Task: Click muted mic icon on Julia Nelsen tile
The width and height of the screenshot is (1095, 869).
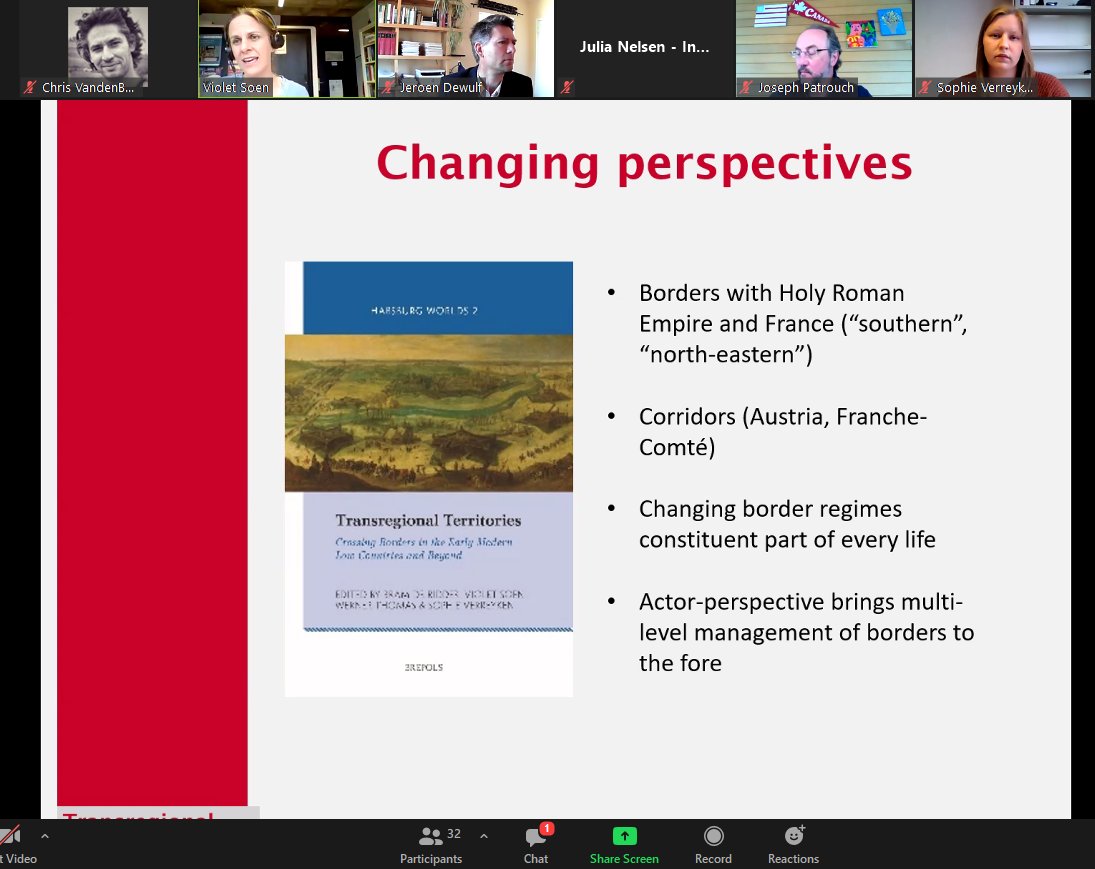Action: pyautogui.click(x=567, y=87)
